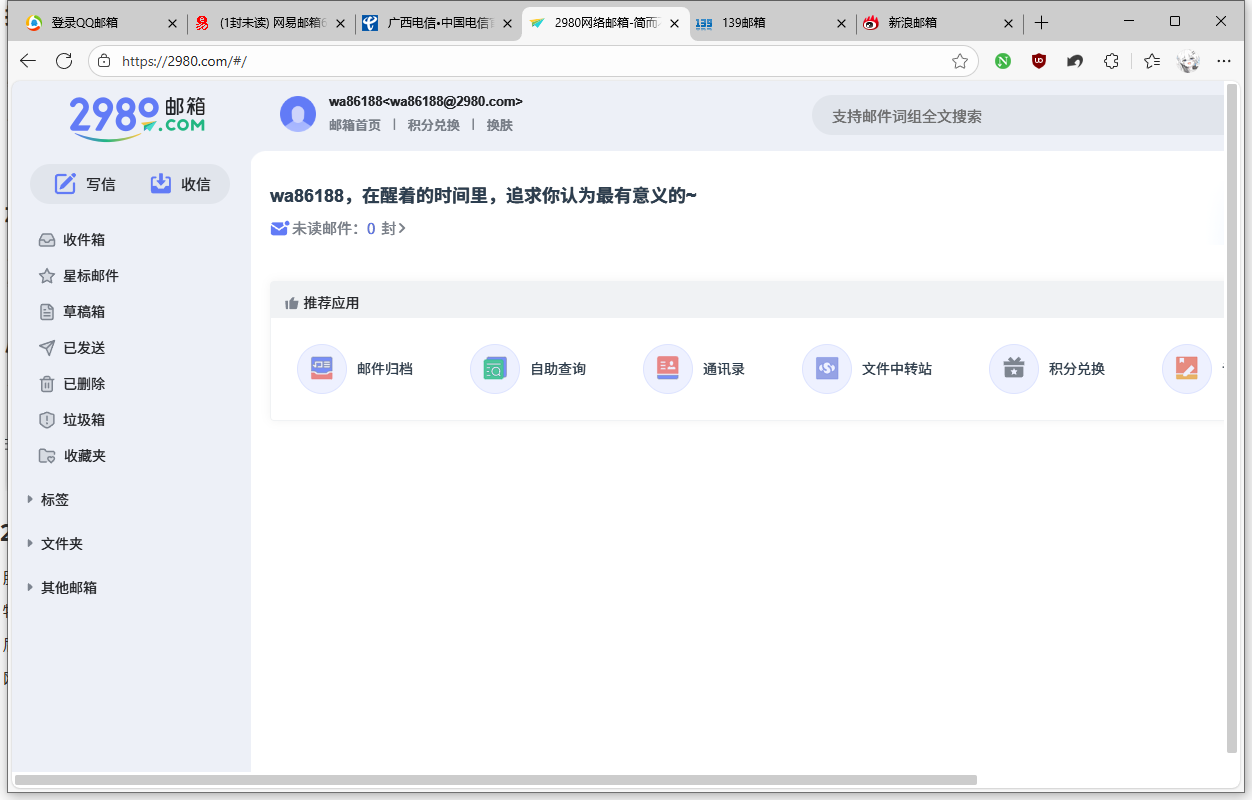Open the 邮件归档 app icon
1252x800 pixels.
click(322, 368)
